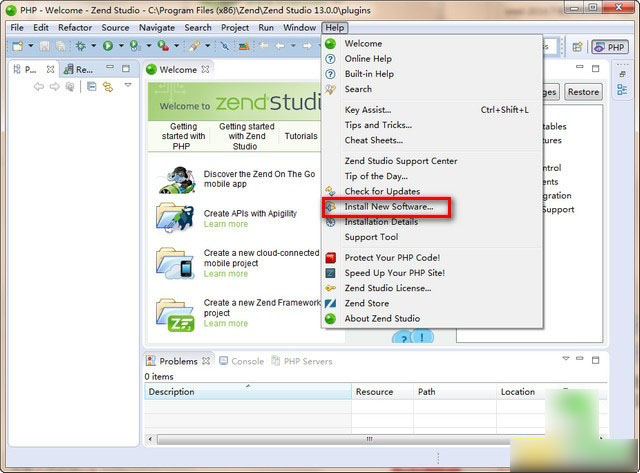This screenshot has height=473, width=640.
Task: Click the New wizard toolbar icon
Action: click(18, 46)
